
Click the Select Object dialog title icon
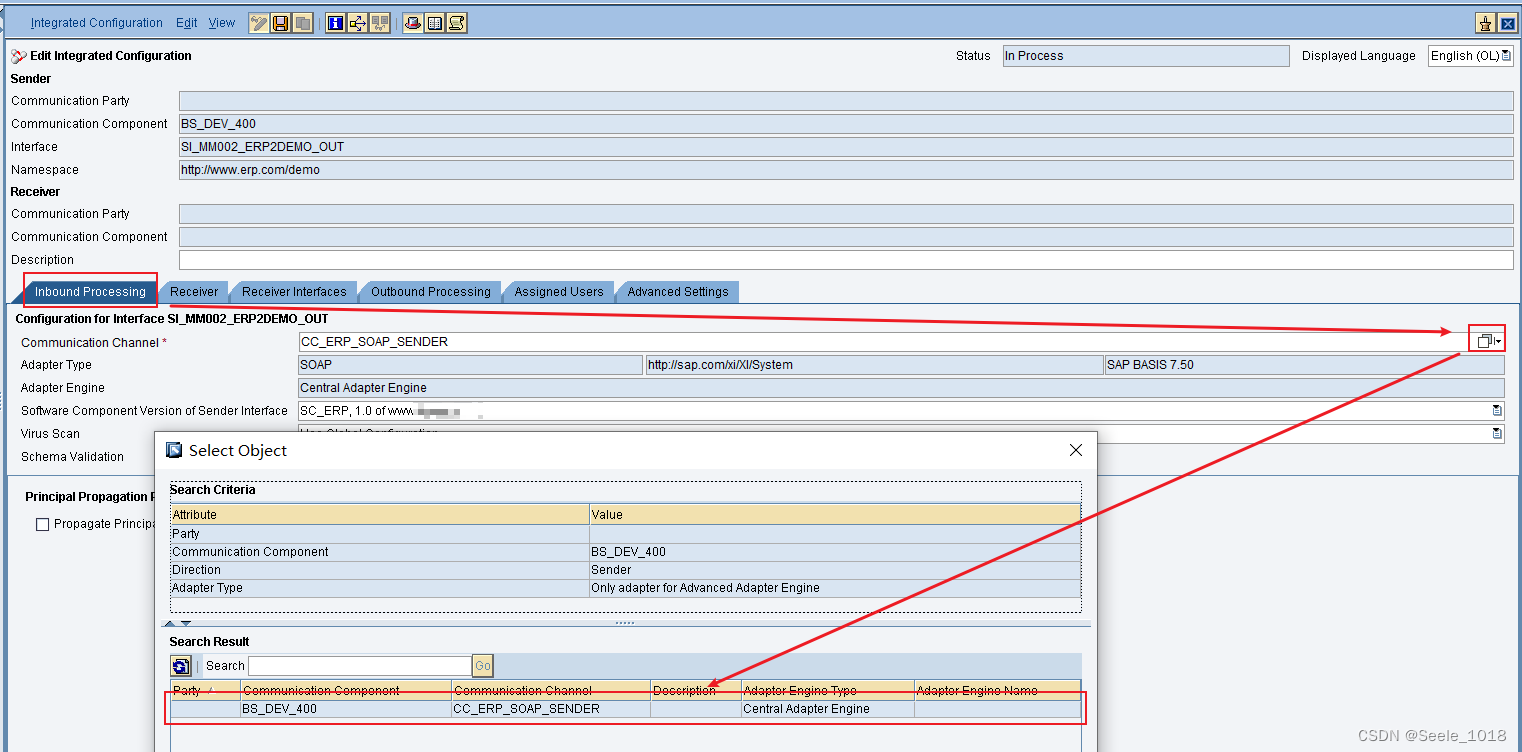[x=174, y=451]
